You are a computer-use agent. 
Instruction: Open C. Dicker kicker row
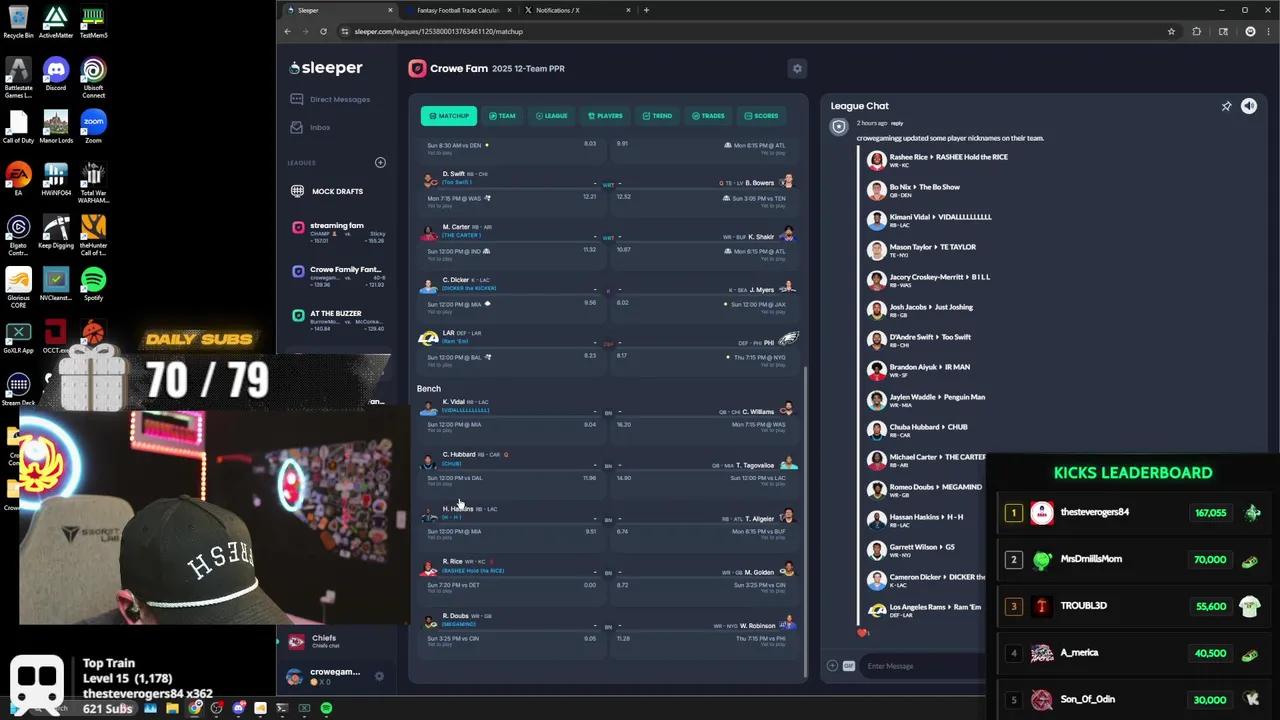(510, 294)
